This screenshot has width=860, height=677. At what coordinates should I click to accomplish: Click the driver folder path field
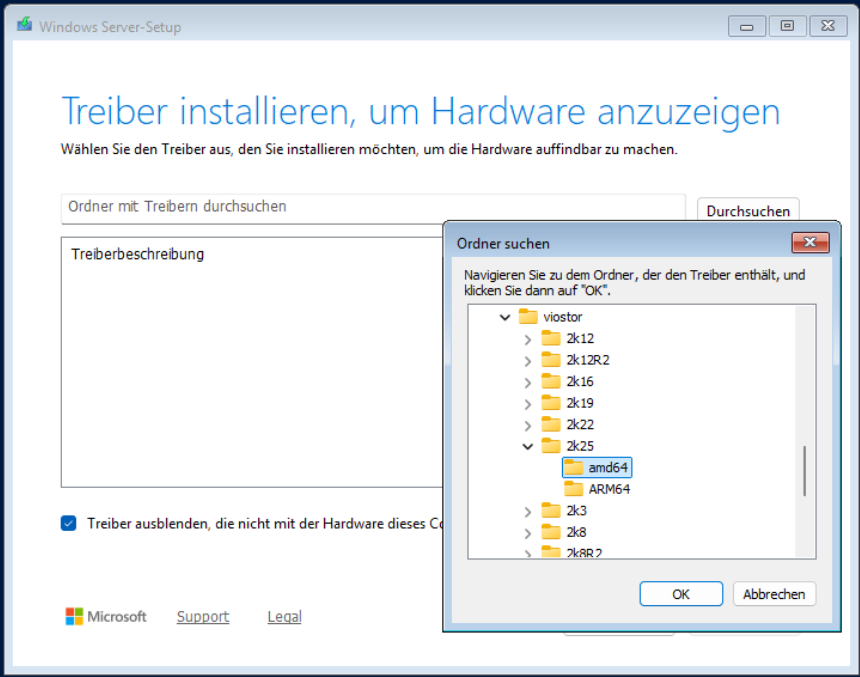(372, 208)
